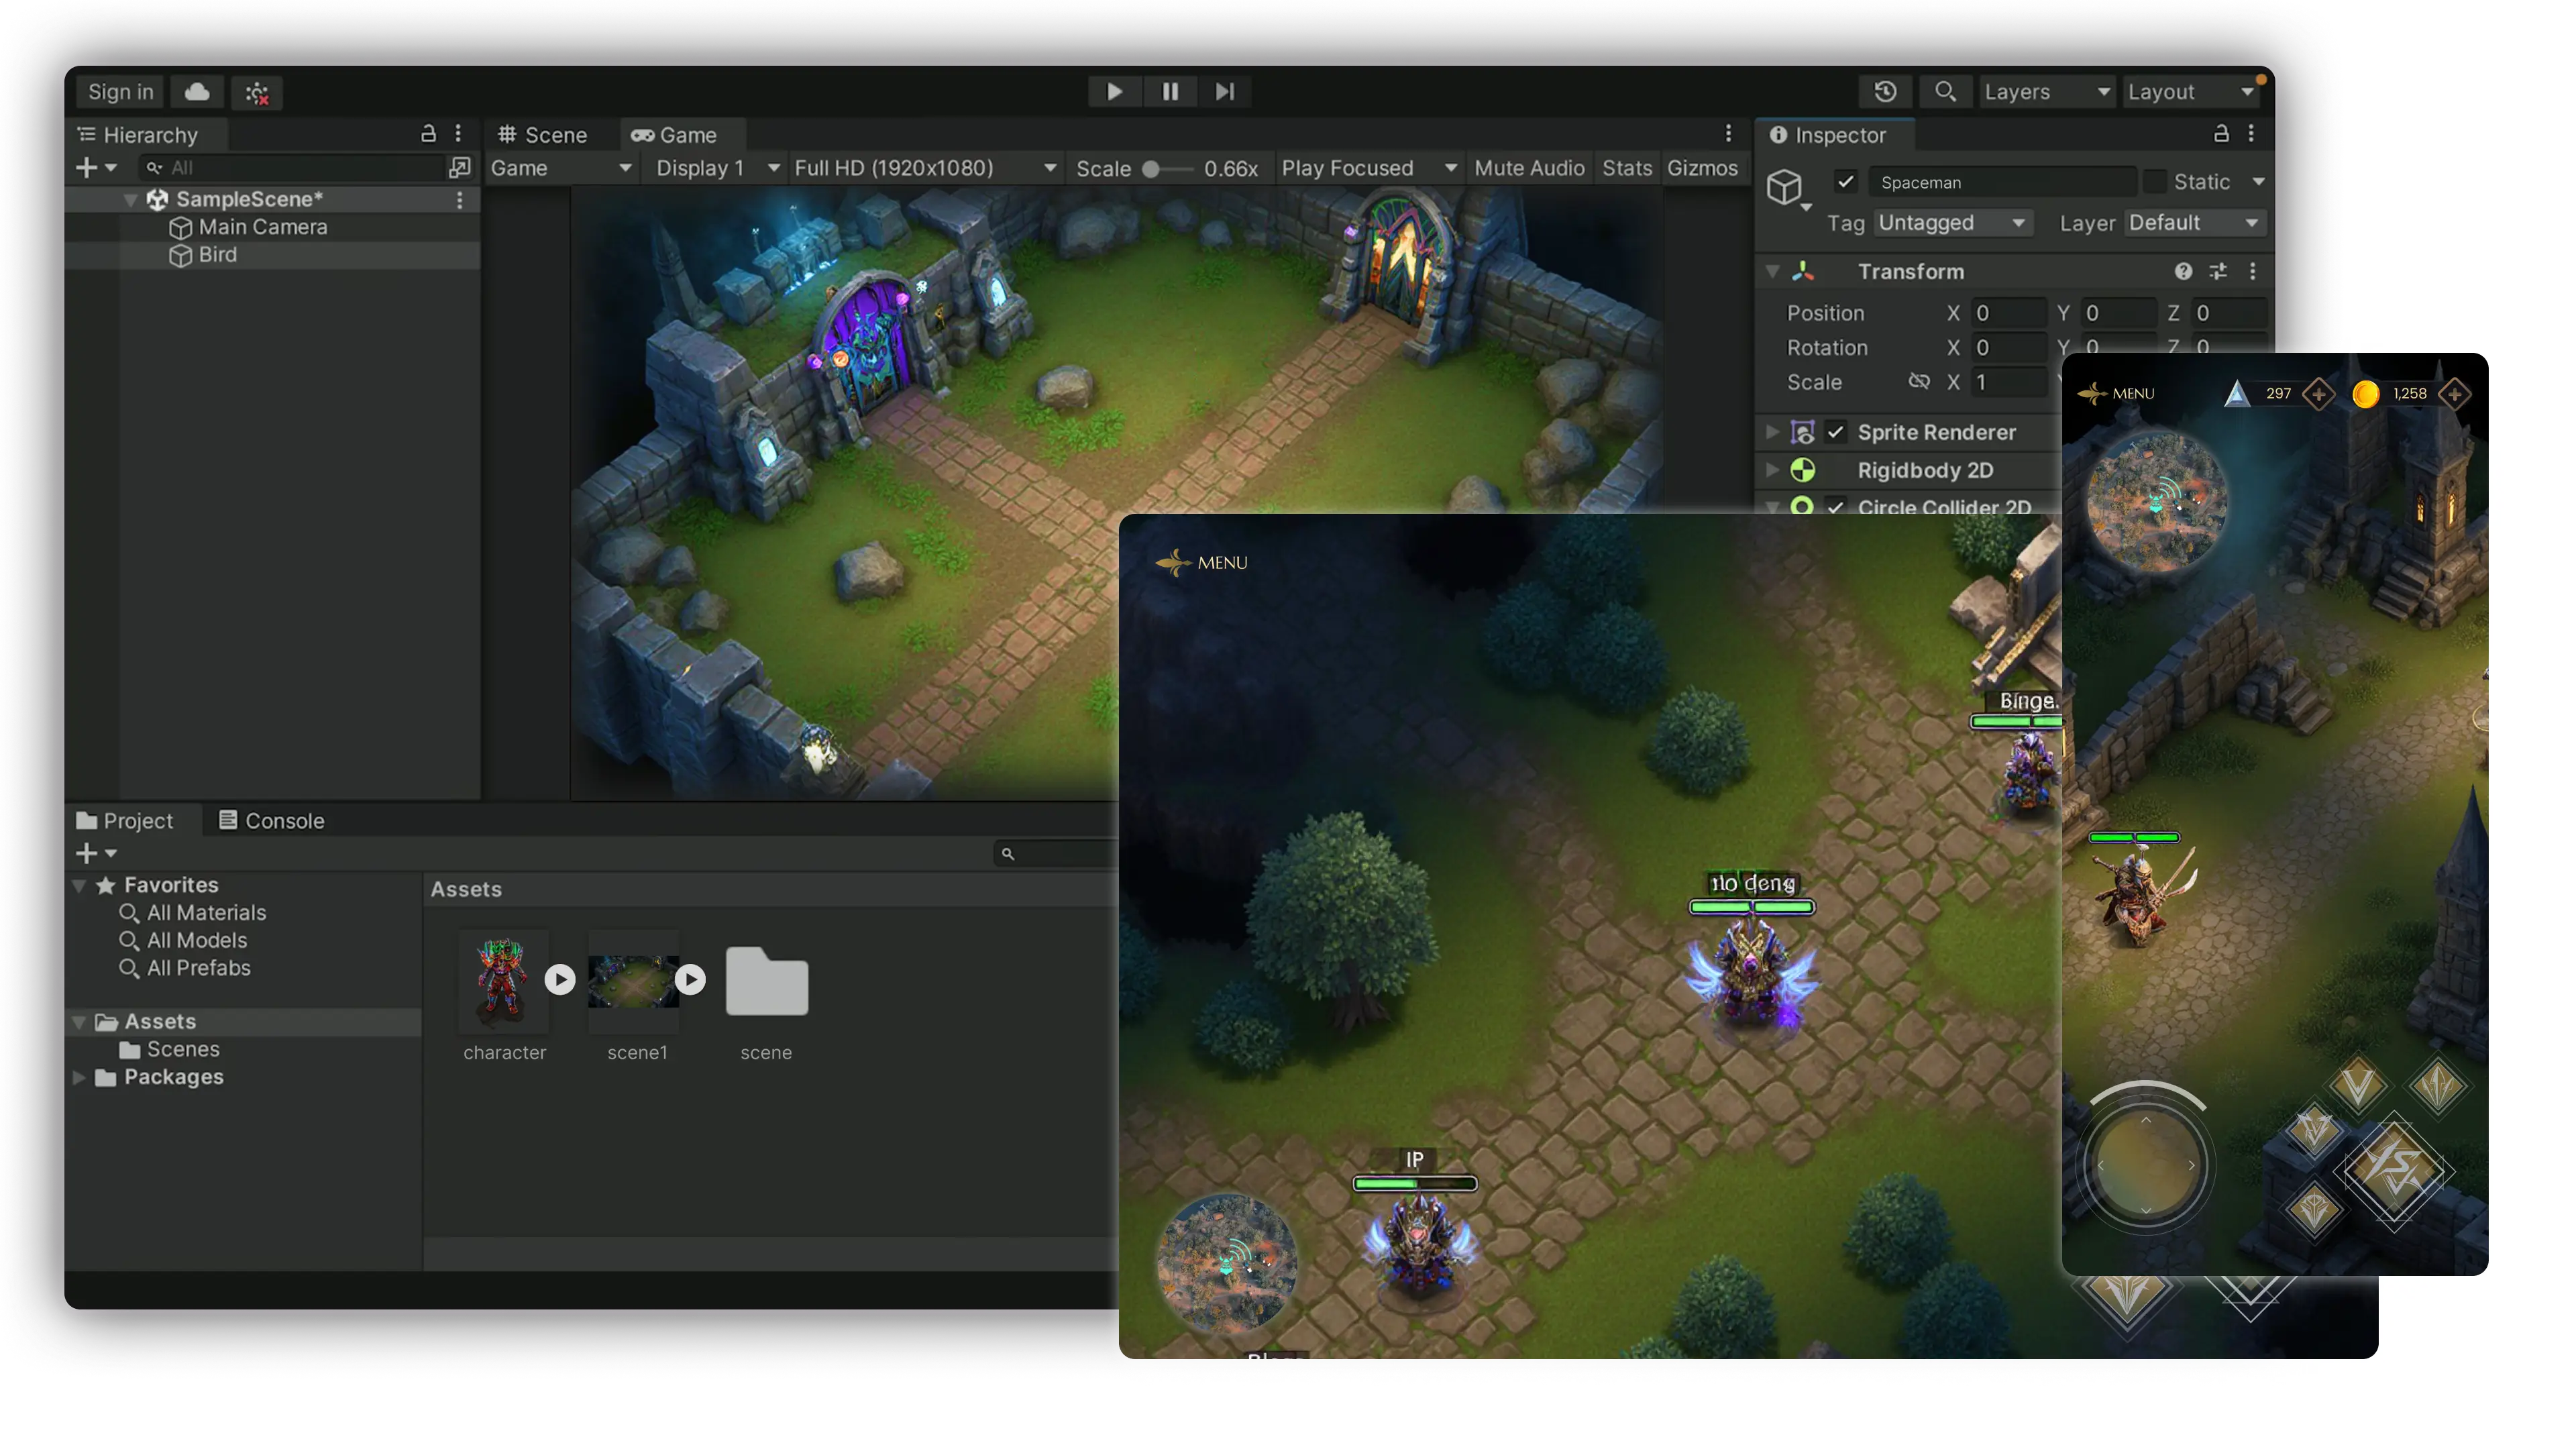The height and width of the screenshot is (1449, 2576).
Task: Enable the Stats overlay in Game view
Action: tap(1627, 168)
